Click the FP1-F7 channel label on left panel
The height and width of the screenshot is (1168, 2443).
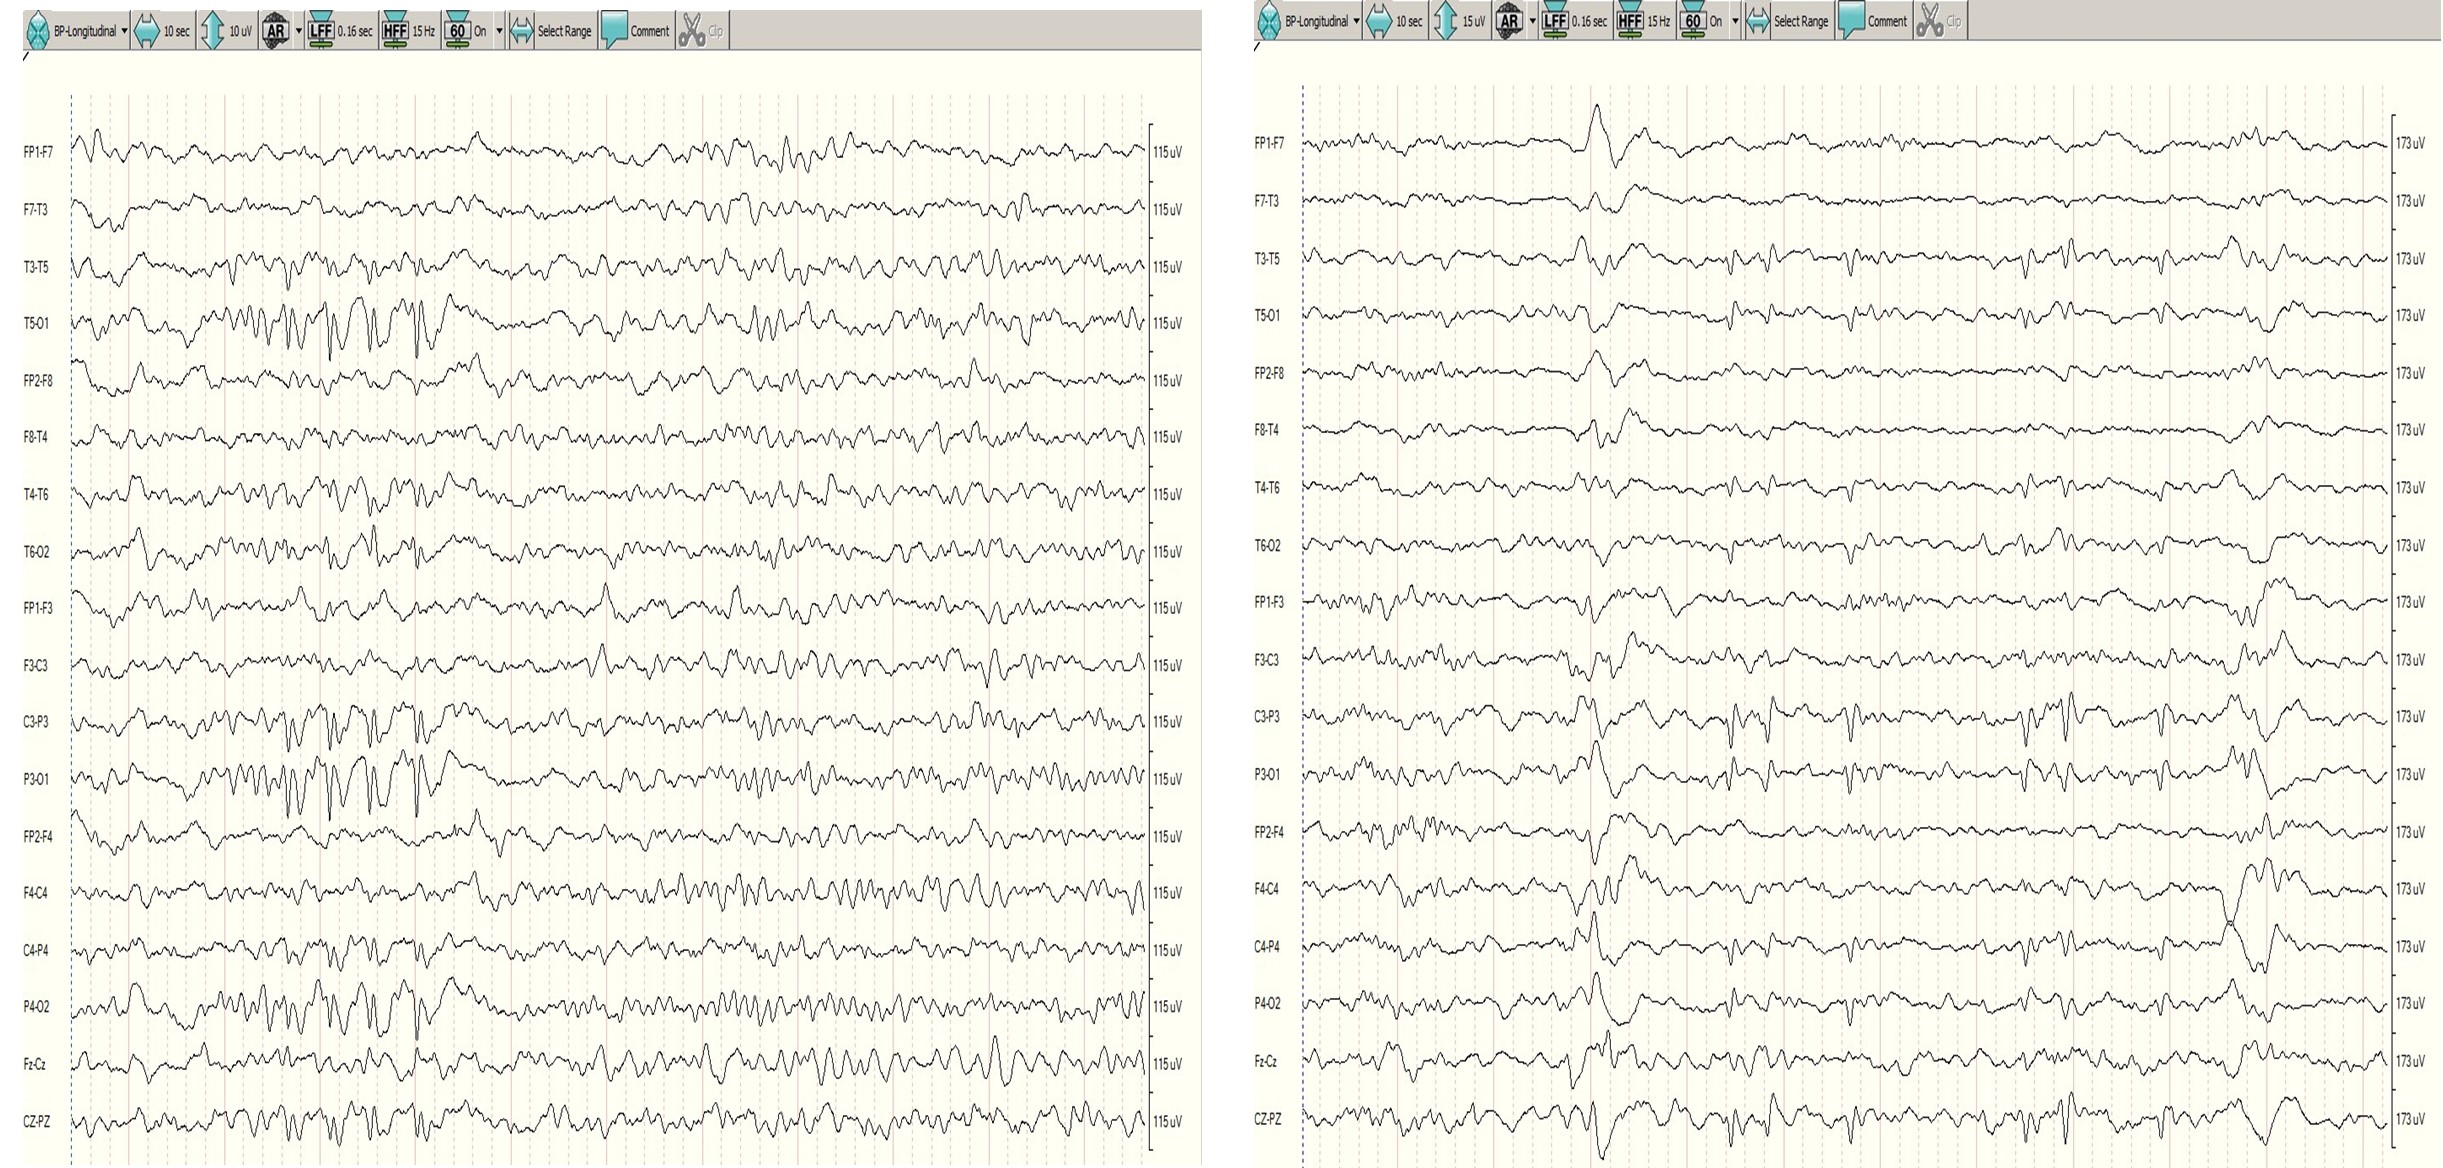pyautogui.click(x=38, y=152)
